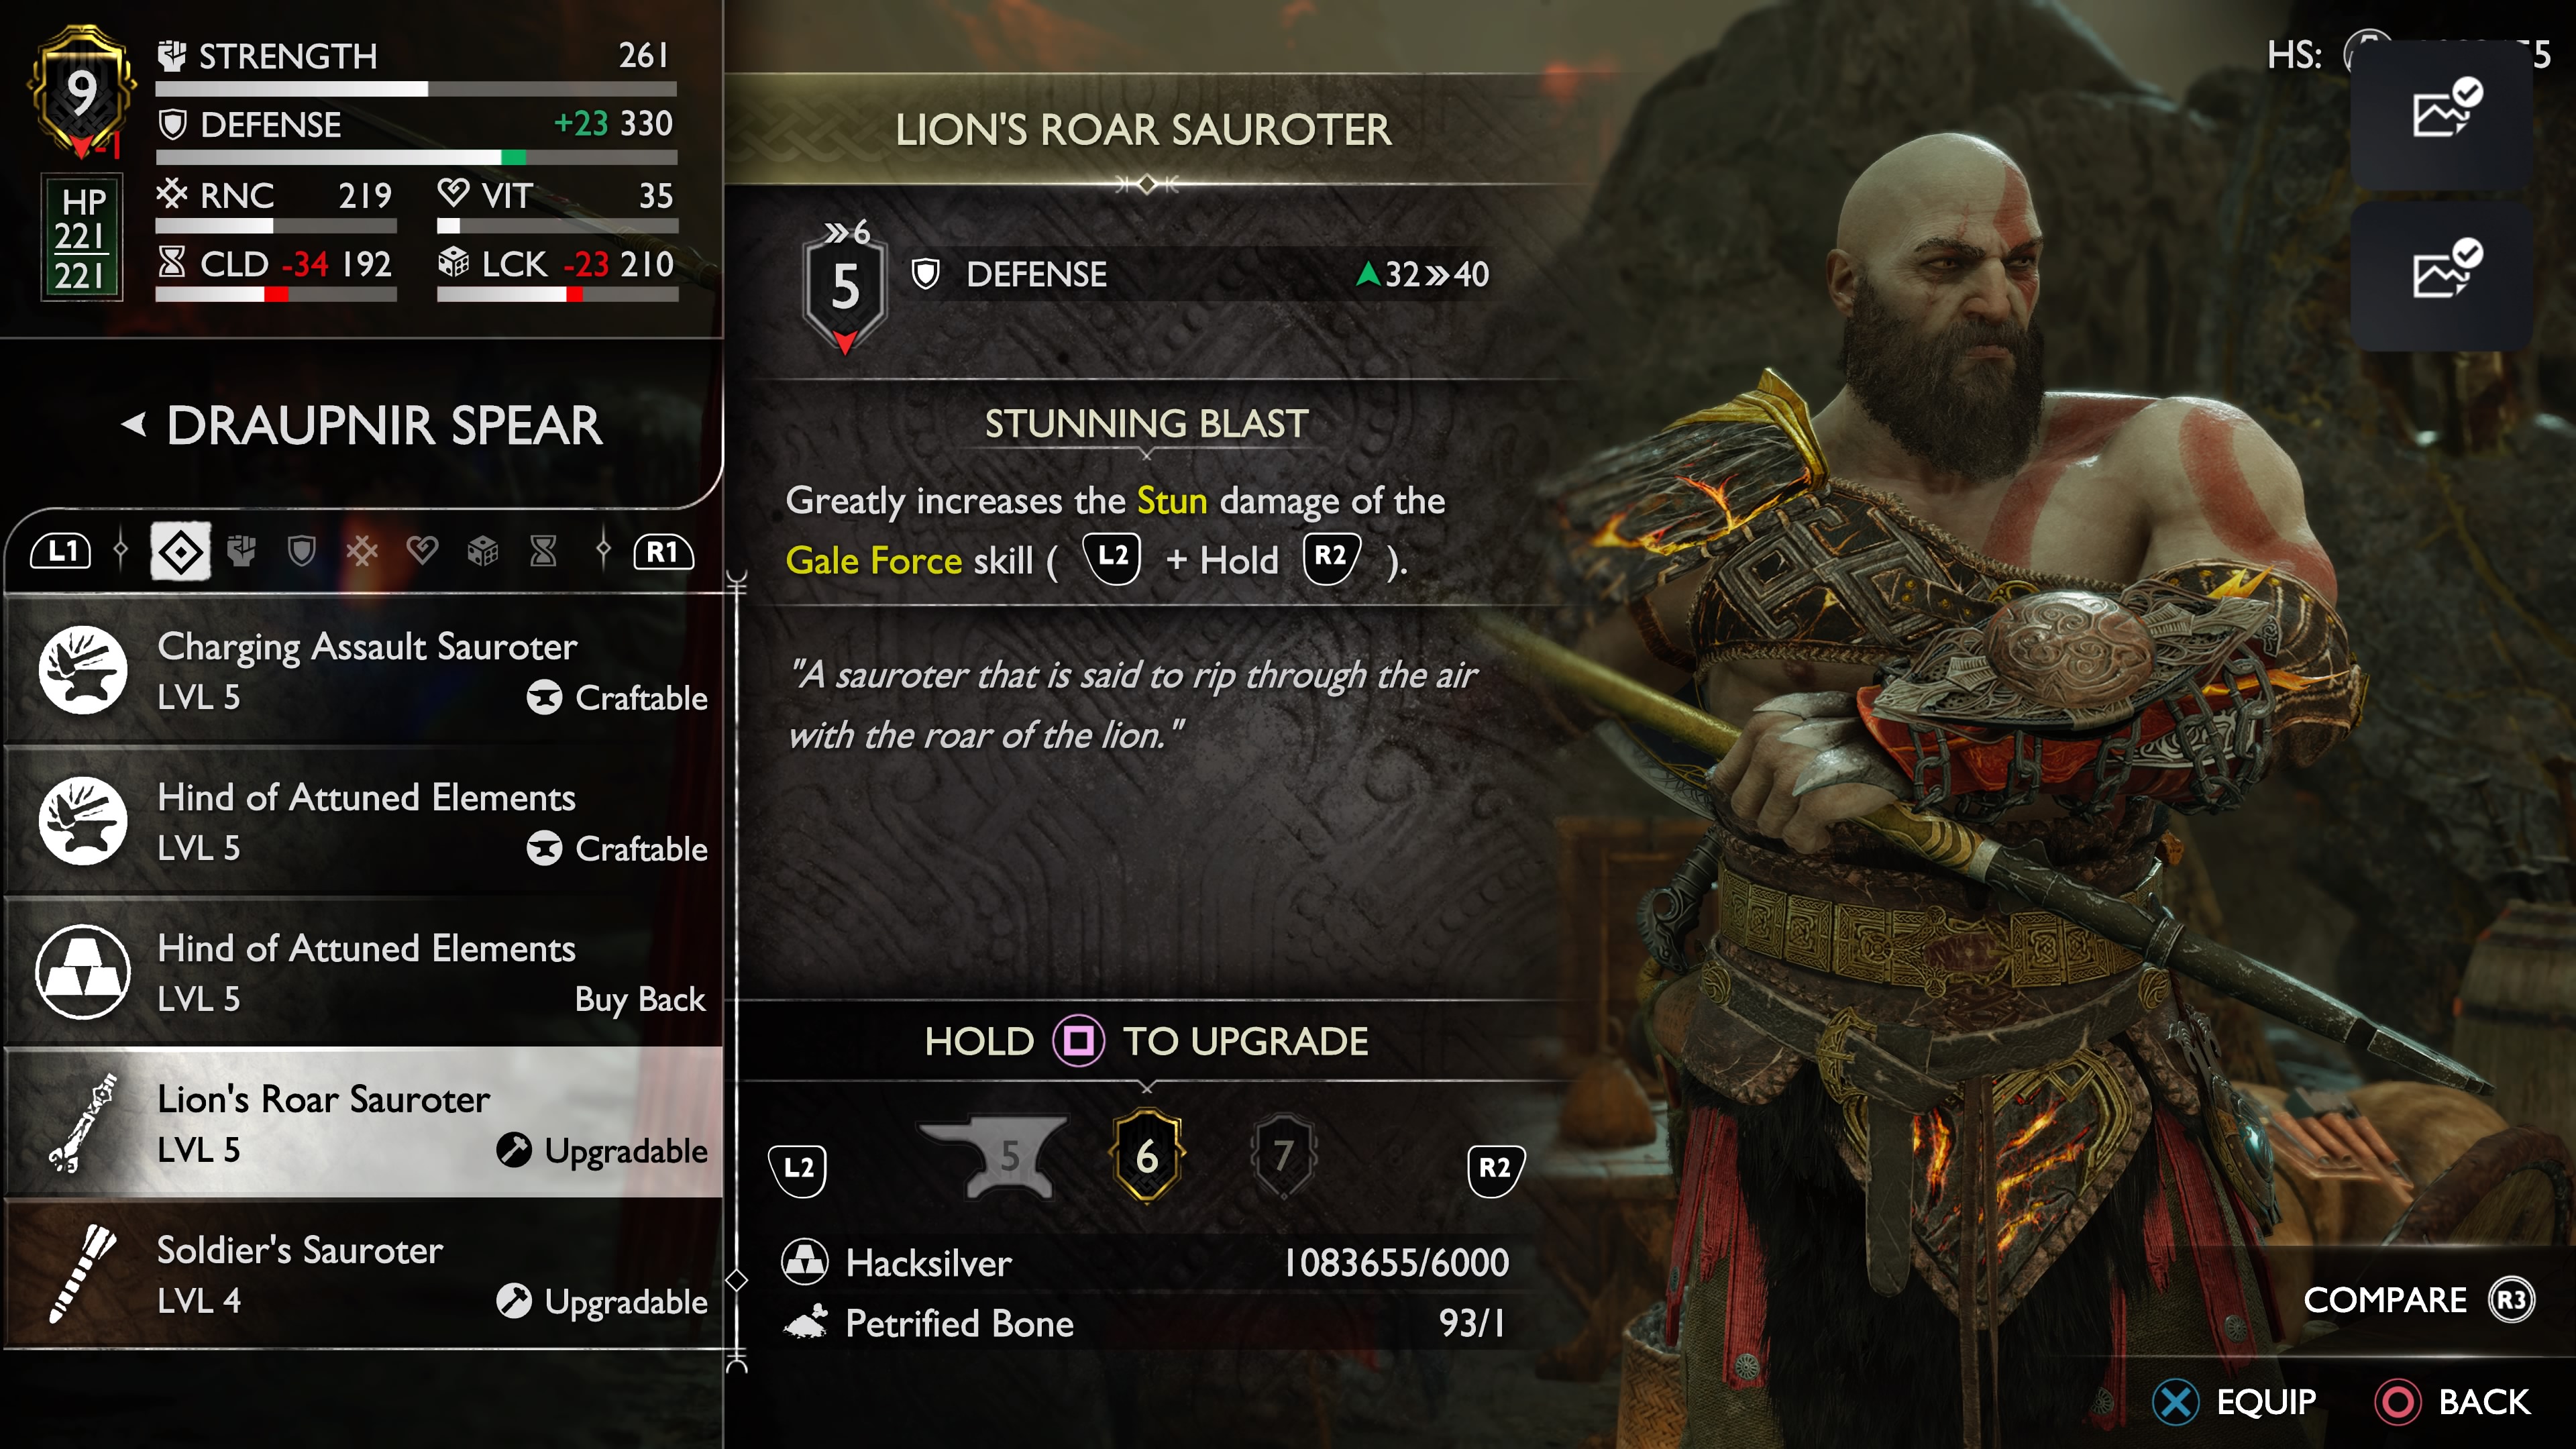Viewport: 2576px width, 1449px height.
Task: Click the second screenshot-saved notification icon
Action: click(x=2442, y=271)
